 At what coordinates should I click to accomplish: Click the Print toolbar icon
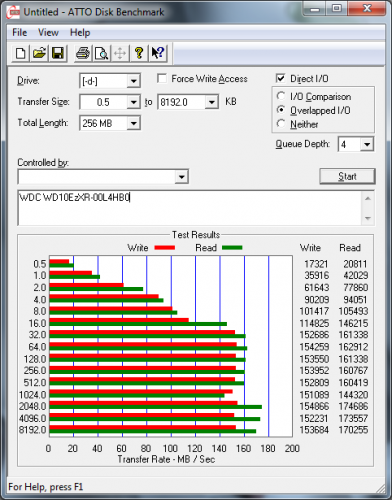[x=83, y=53]
